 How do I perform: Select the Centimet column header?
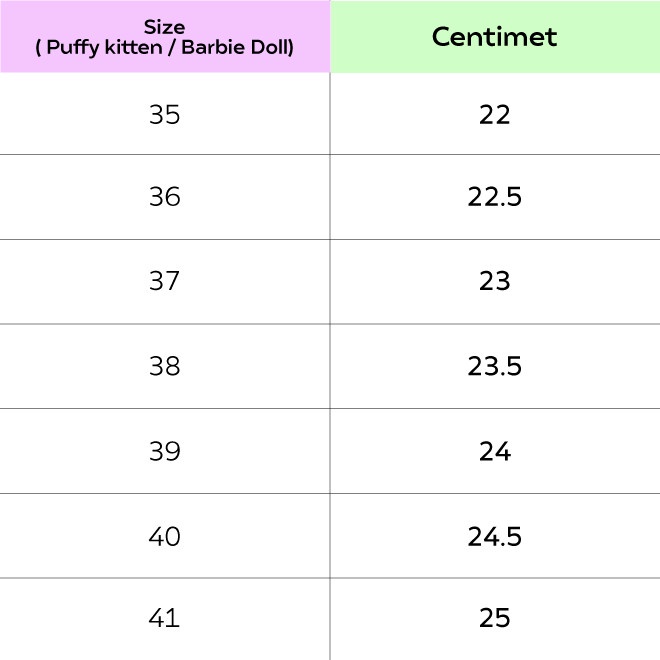coord(494,37)
